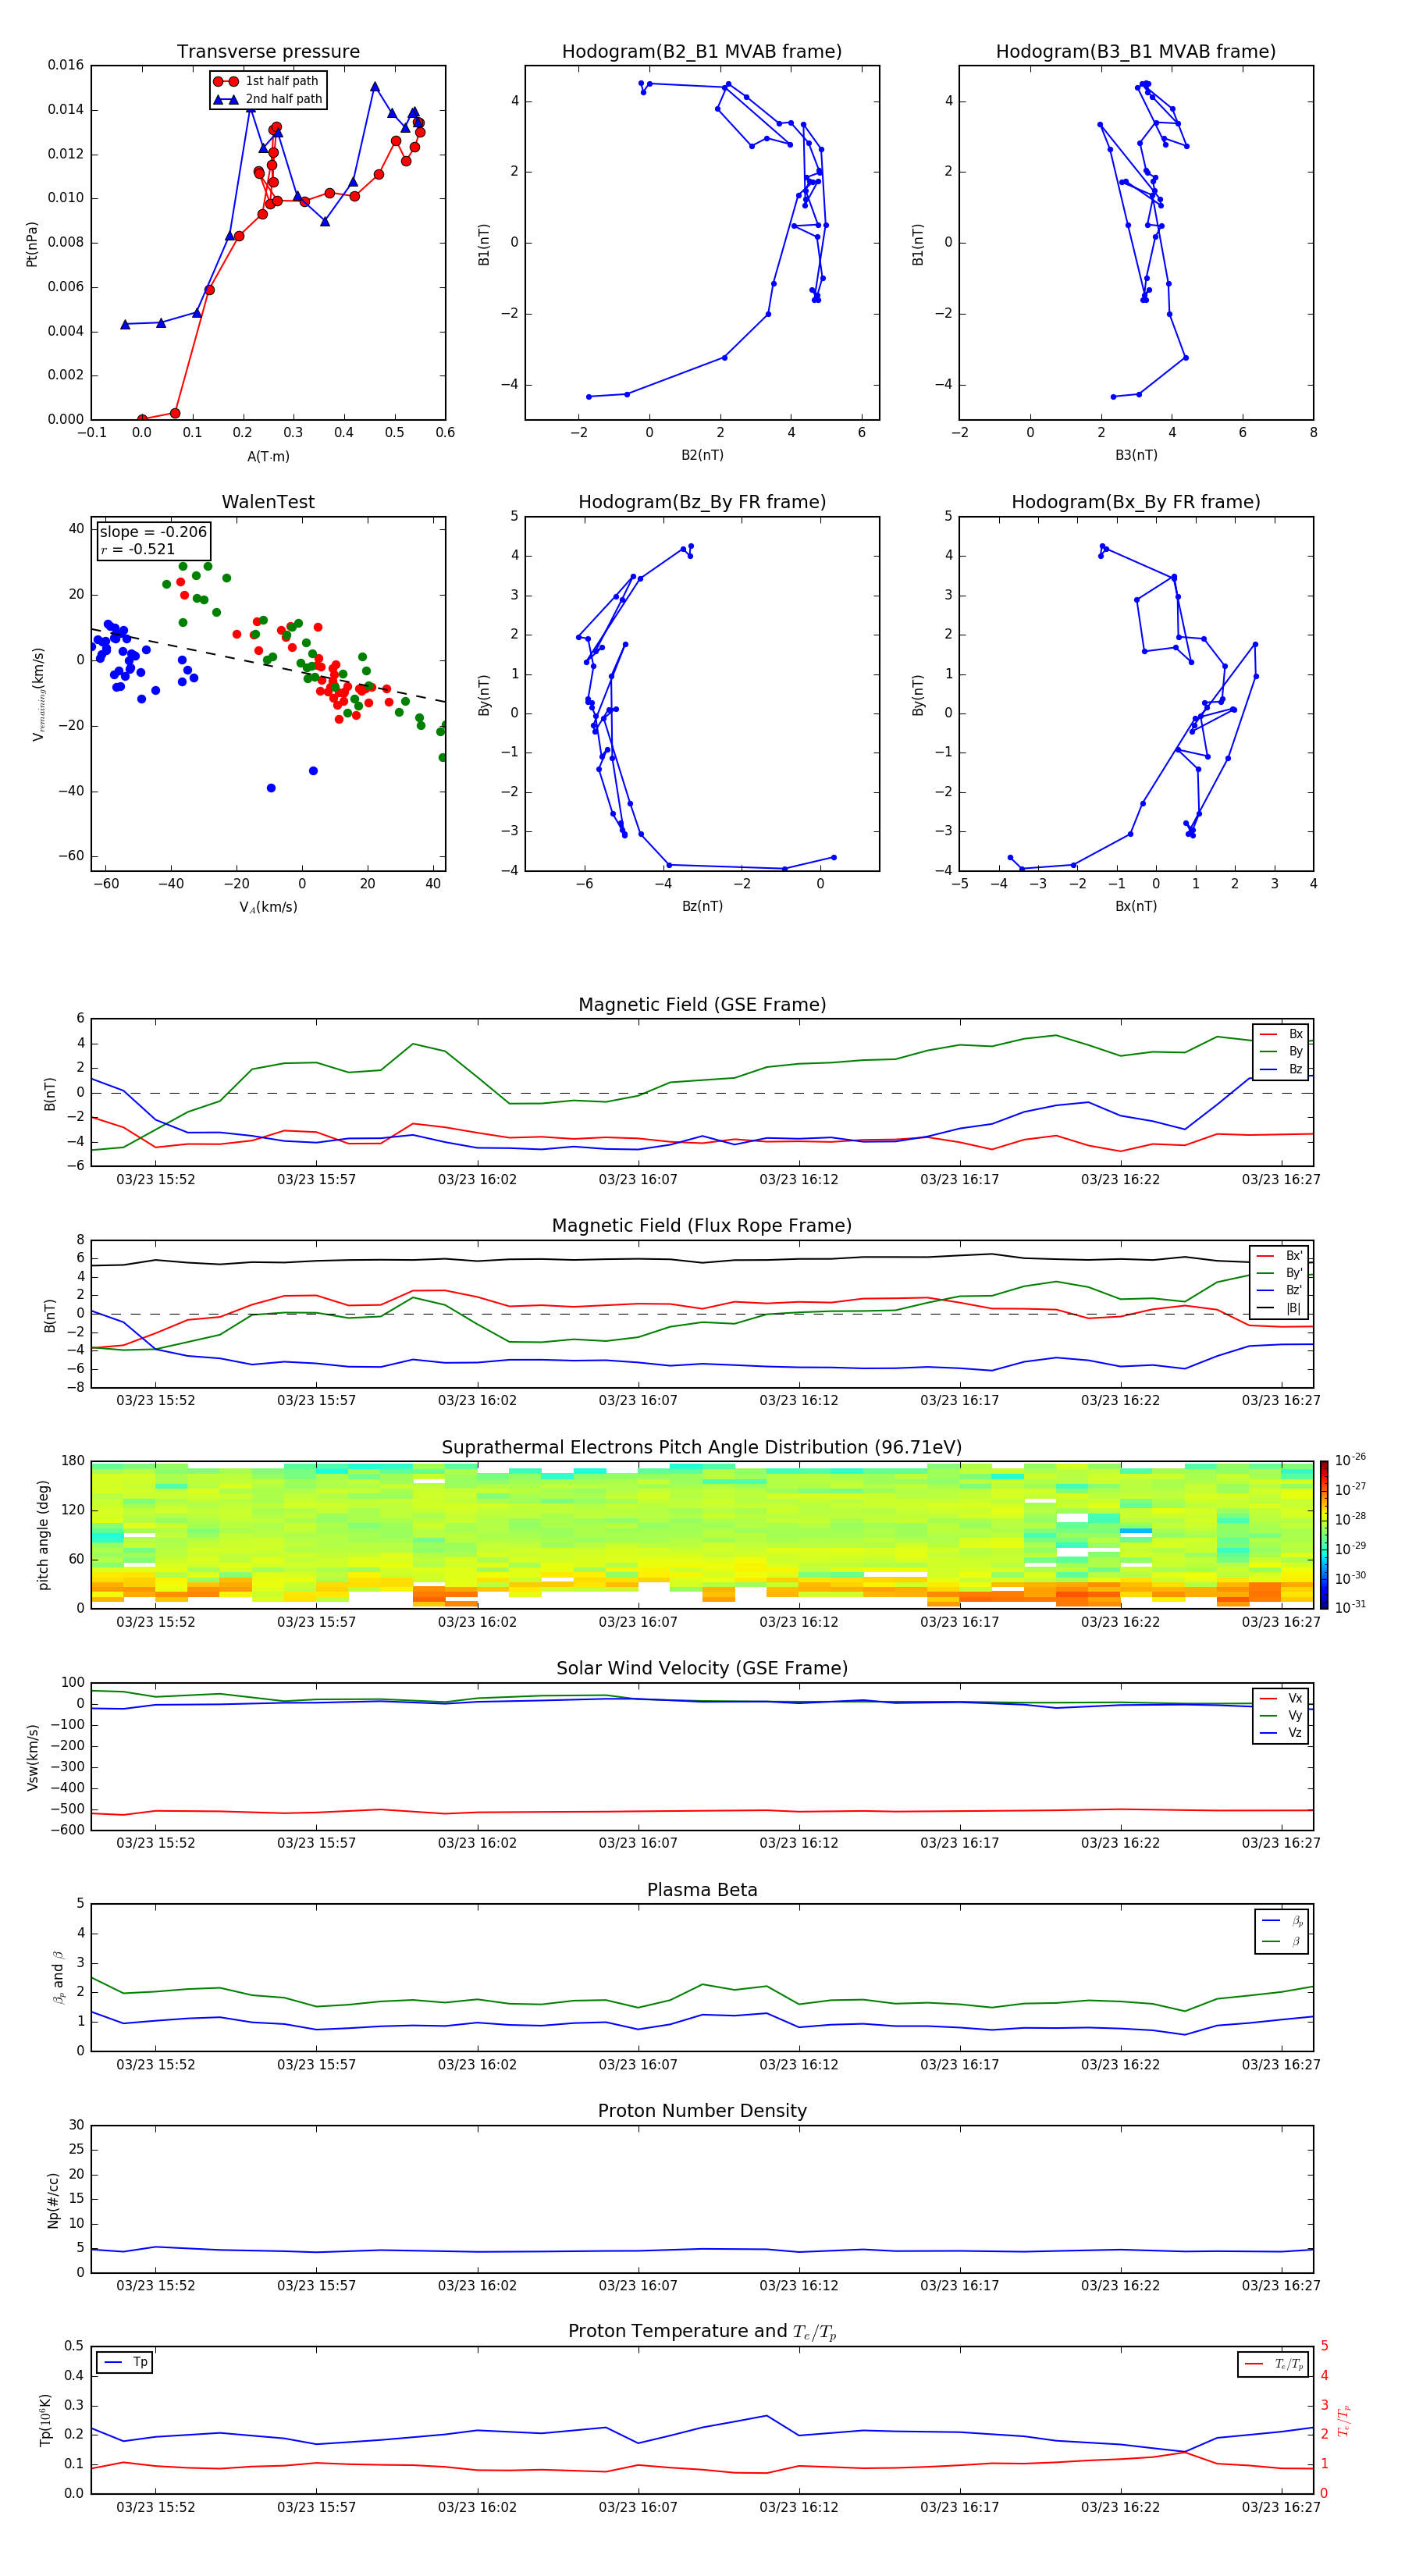Click 'Bz(nT)' x-axis label

[702, 906]
